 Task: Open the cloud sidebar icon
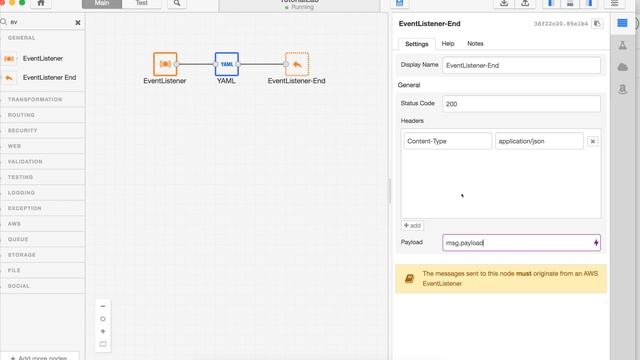622,67
